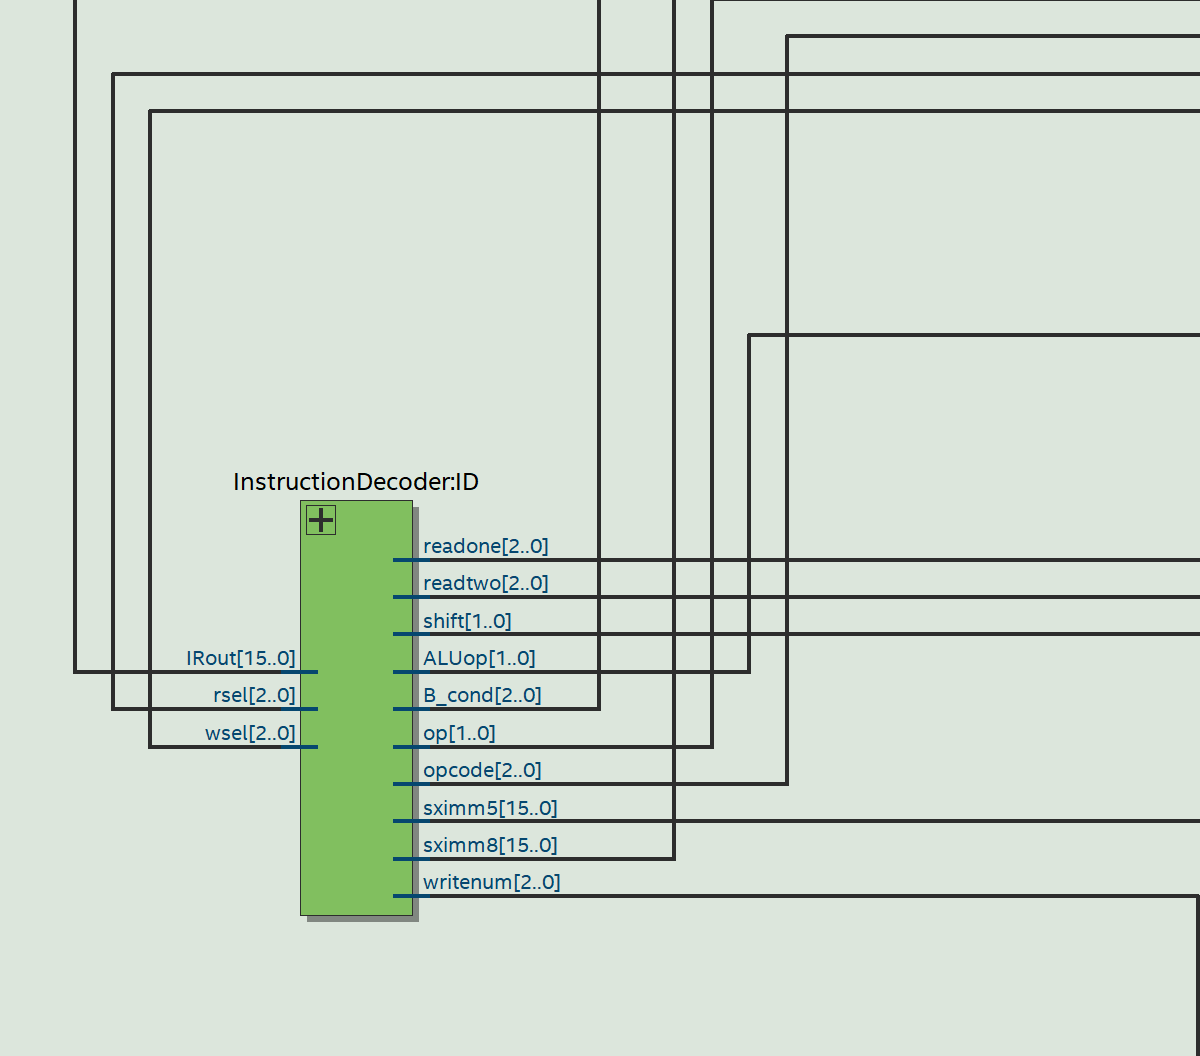Click the op[1..0] port label

pyautogui.click(x=458, y=732)
